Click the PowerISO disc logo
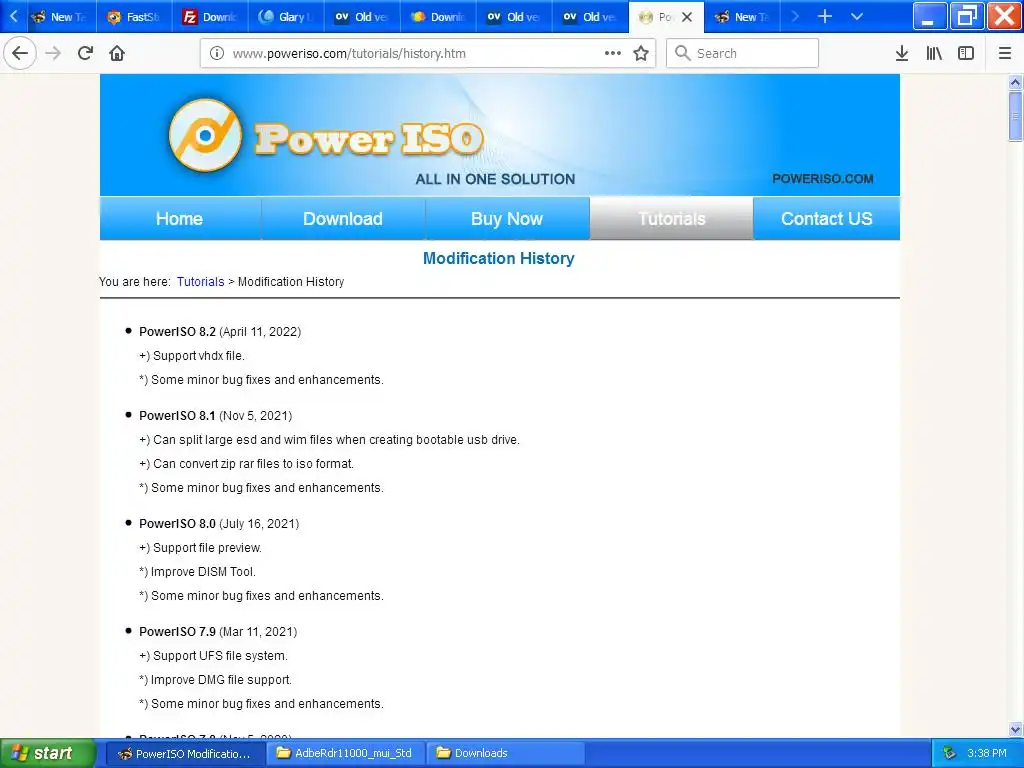Screen dimensions: 1024x768 click(x=205, y=135)
